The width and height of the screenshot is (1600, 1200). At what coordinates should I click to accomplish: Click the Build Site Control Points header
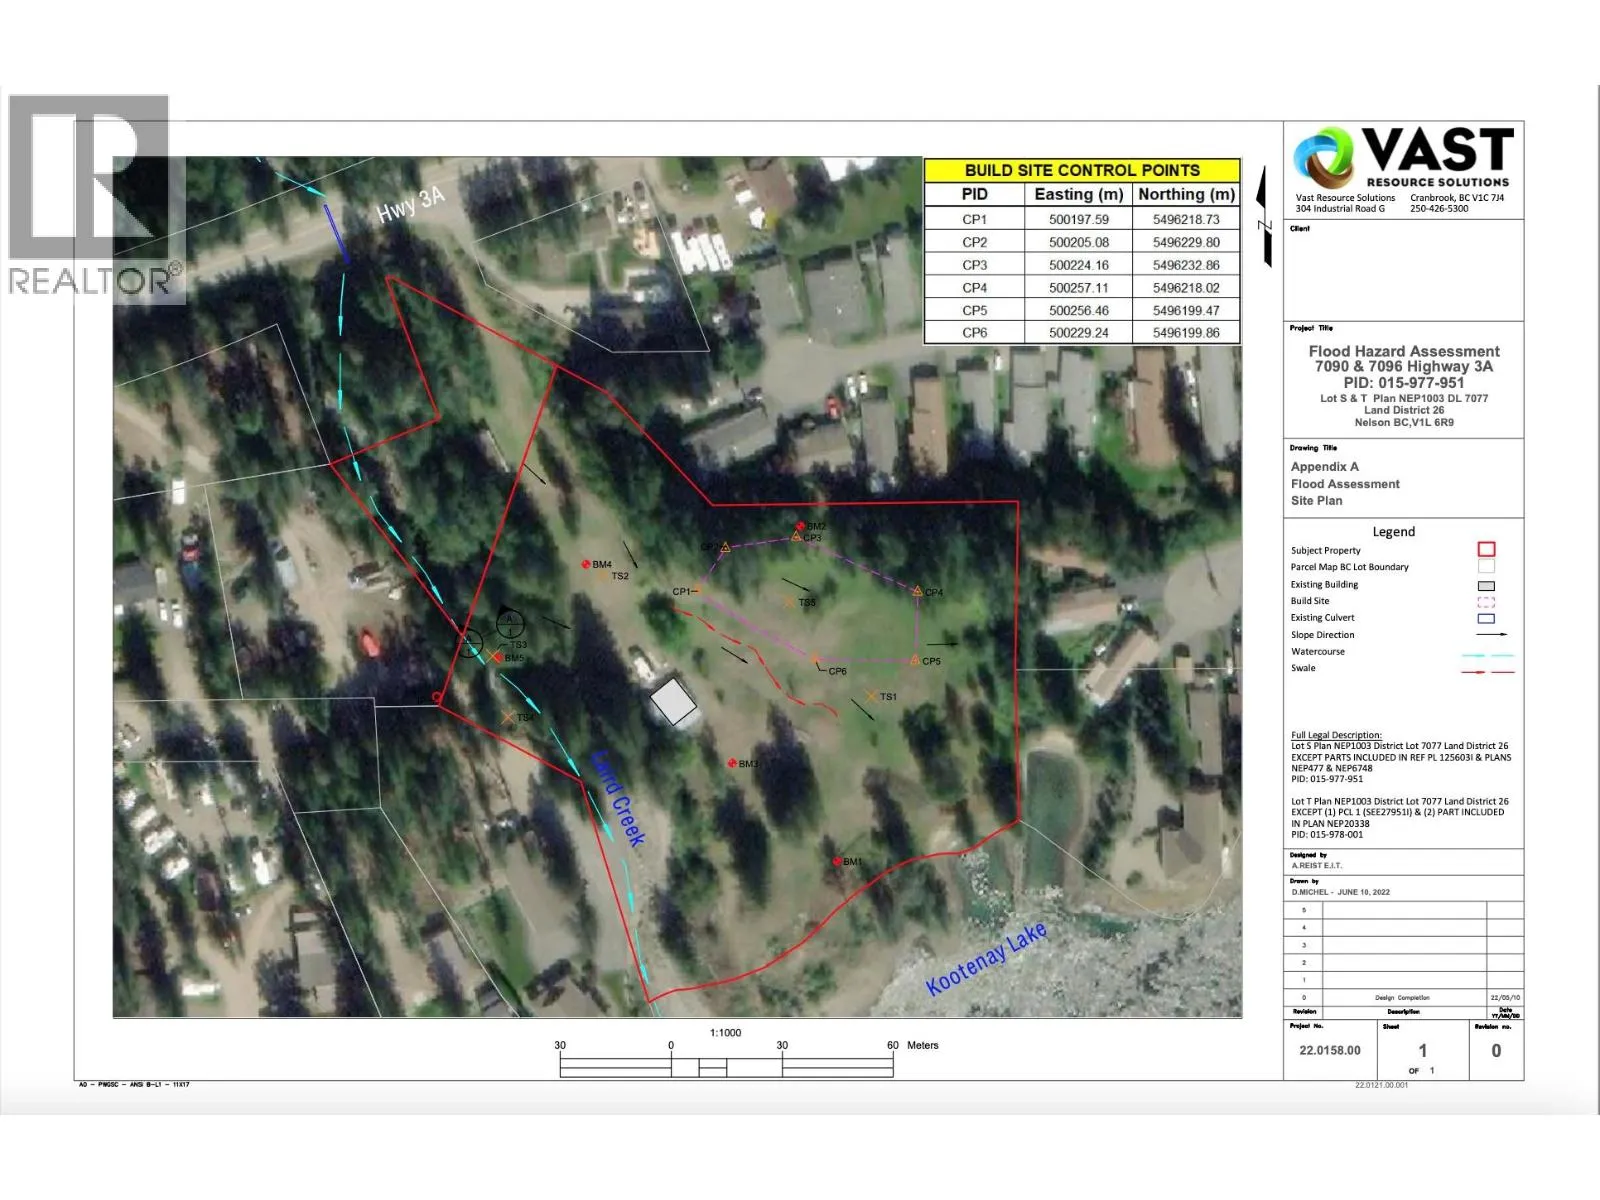1081,170
